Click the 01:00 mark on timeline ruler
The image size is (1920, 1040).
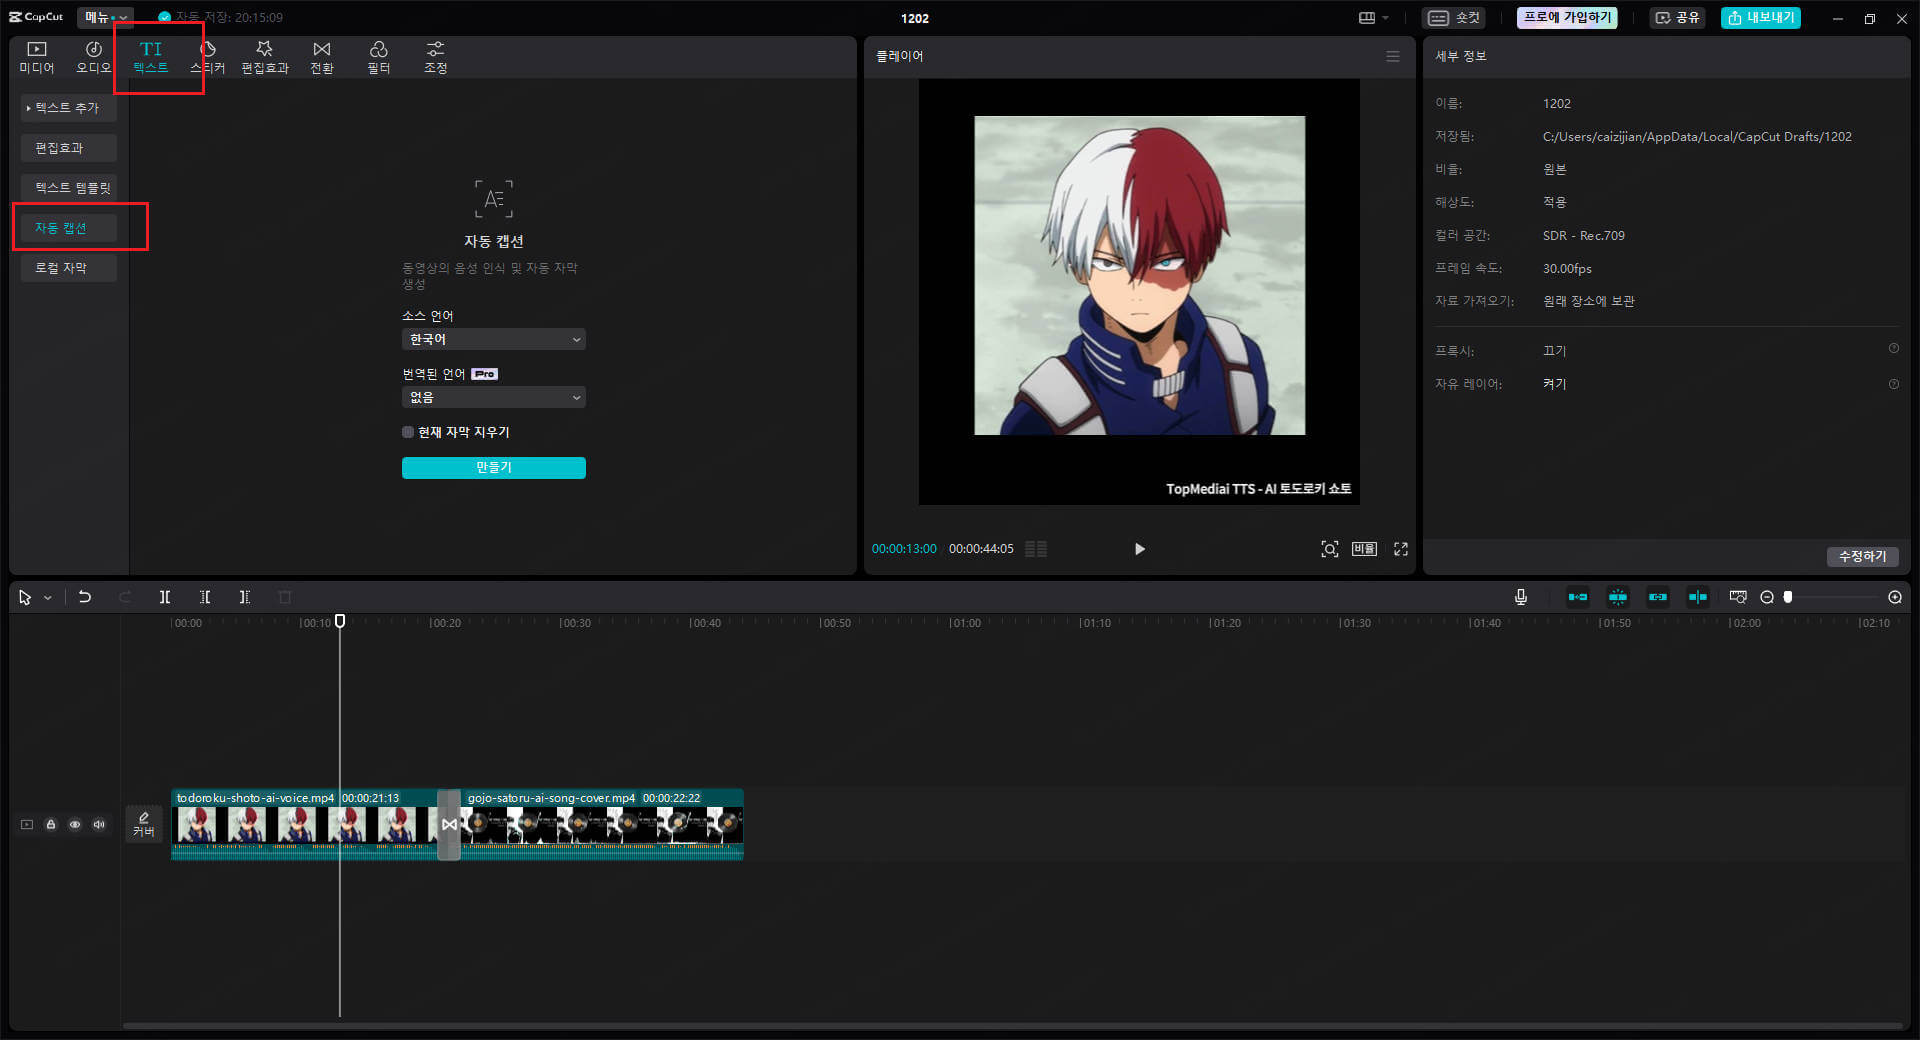pyautogui.click(x=965, y=623)
